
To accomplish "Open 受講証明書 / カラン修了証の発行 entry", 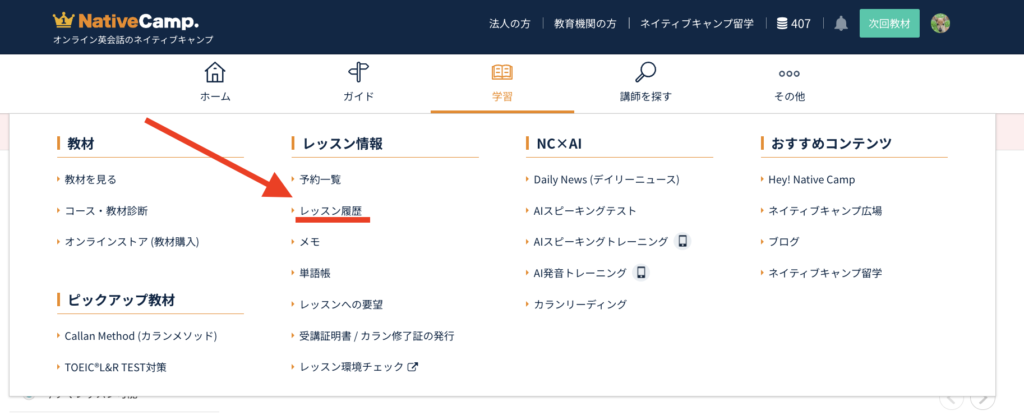I will [x=377, y=336].
